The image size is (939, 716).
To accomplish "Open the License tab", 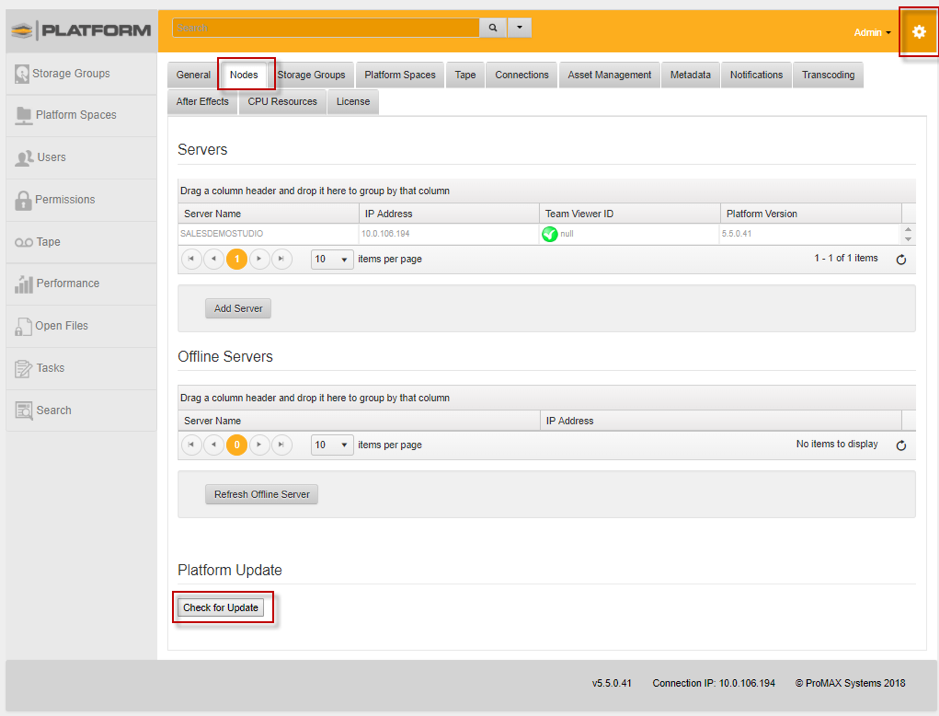I will pyautogui.click(x=352, y=101).
